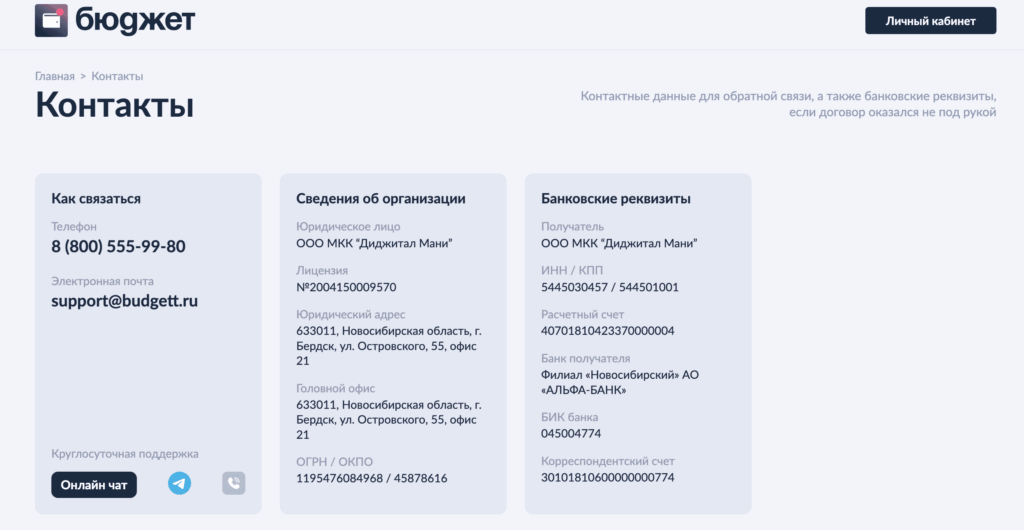Click the license number №2004150009570

click(x=346, y=287)
